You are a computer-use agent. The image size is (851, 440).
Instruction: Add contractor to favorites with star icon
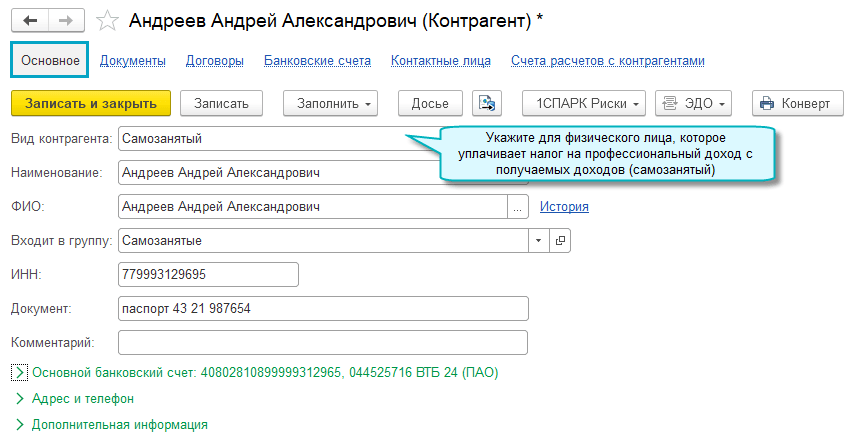109,21
